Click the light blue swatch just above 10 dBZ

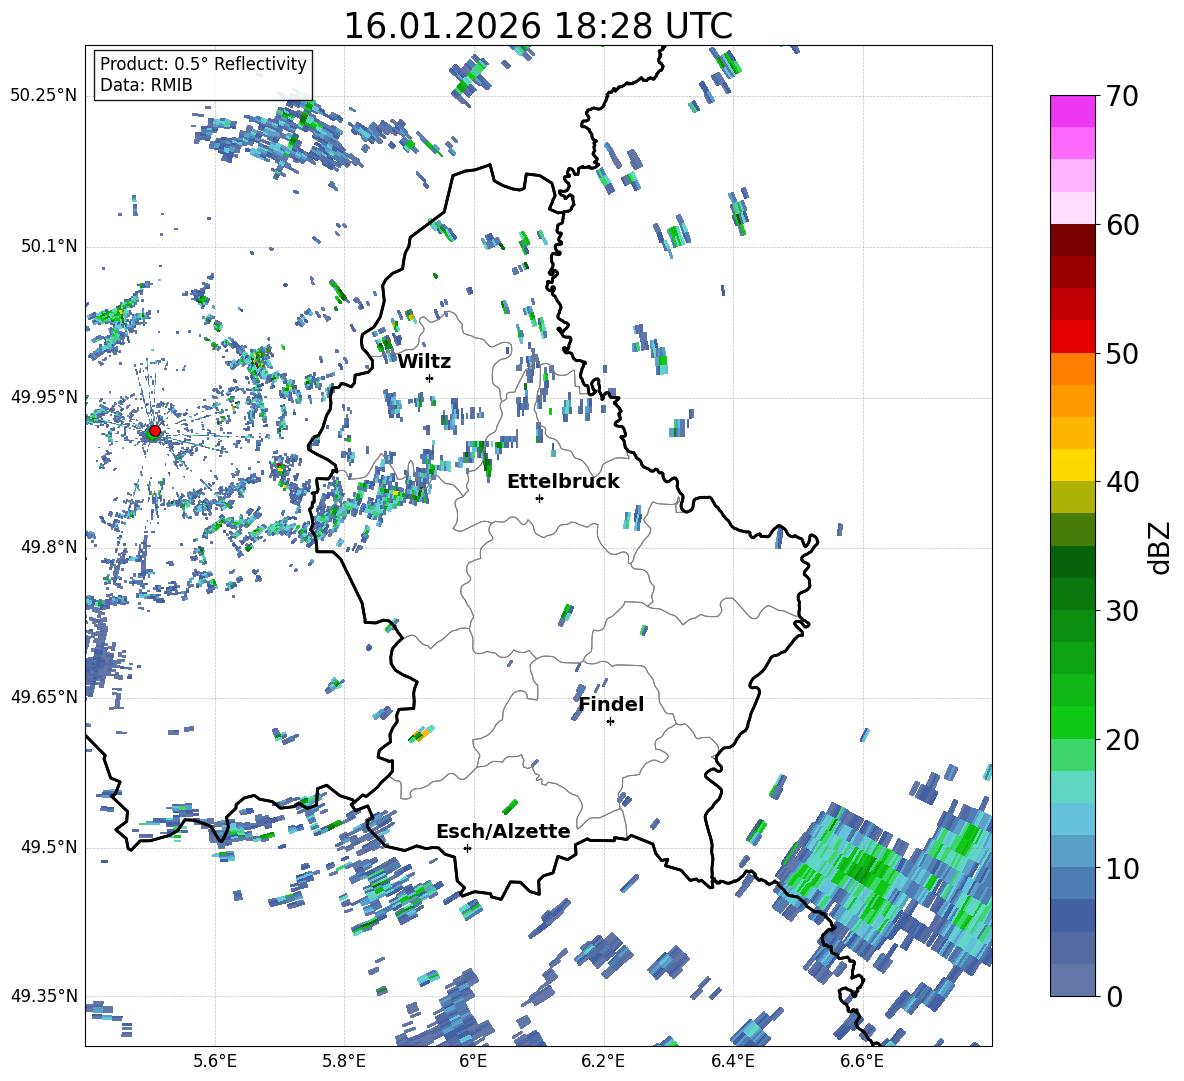click(x=1072, y=852)
